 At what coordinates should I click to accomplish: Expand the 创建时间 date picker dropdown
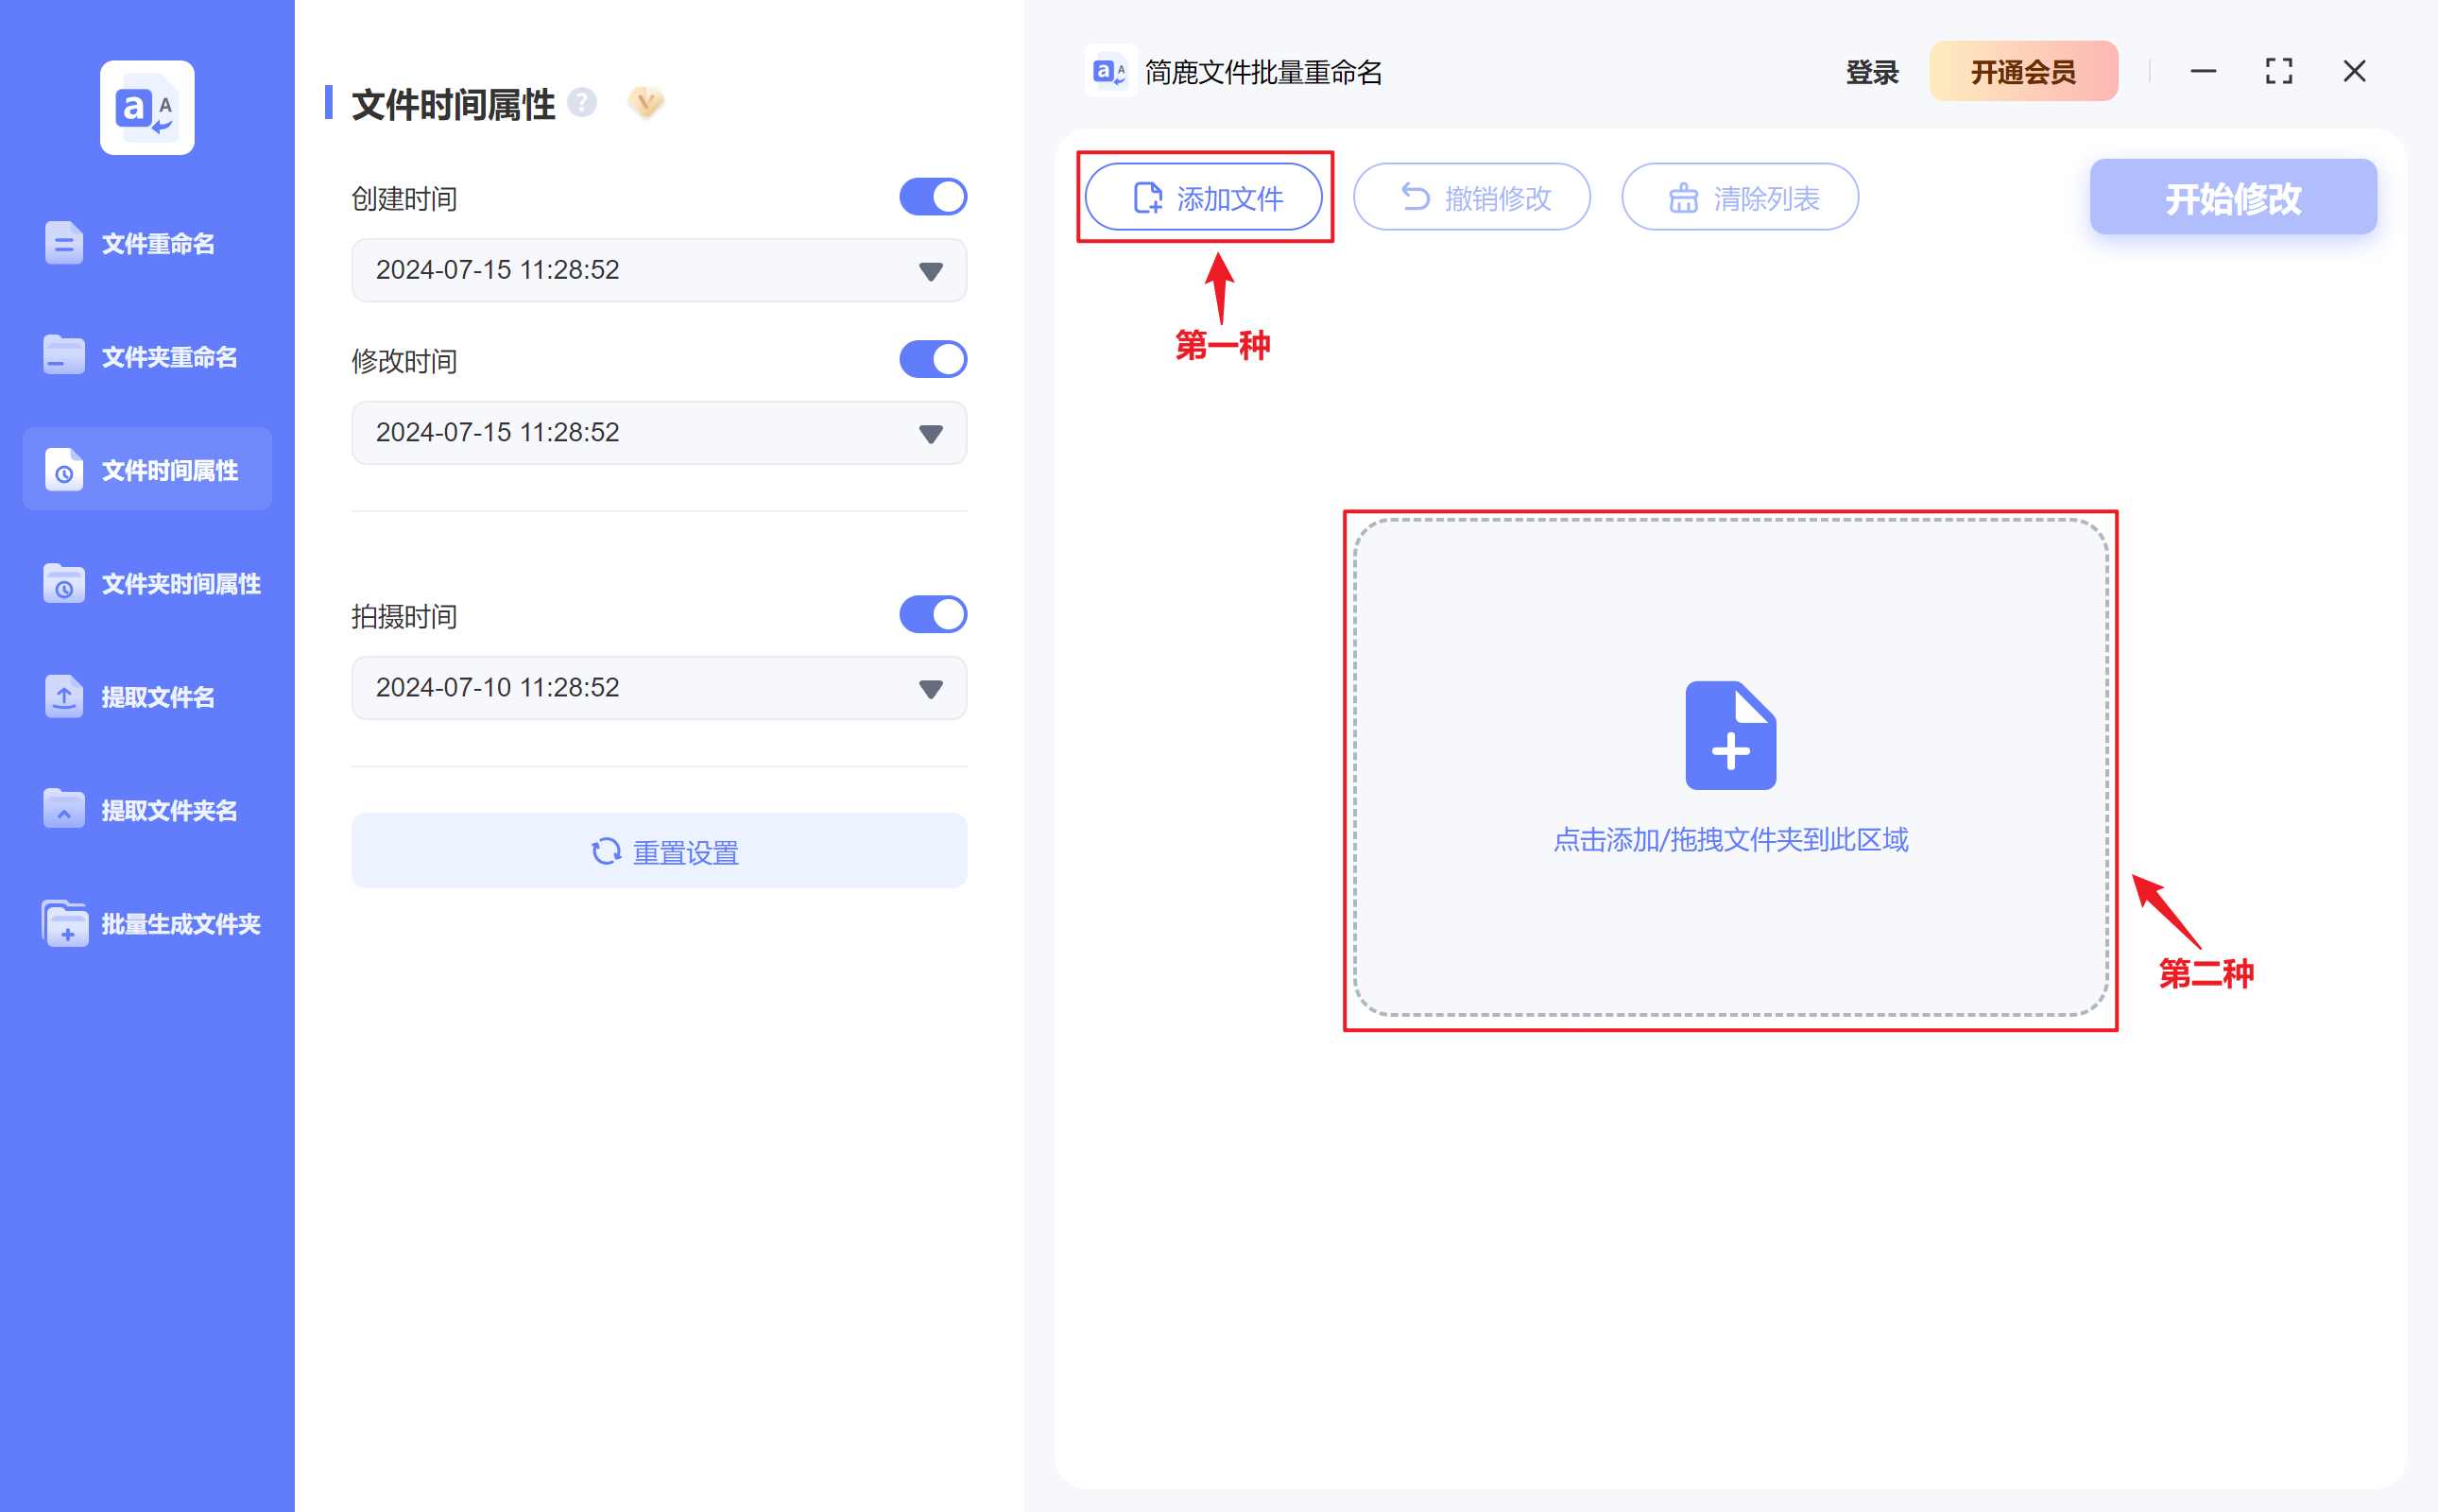click(x=929, y=270)
